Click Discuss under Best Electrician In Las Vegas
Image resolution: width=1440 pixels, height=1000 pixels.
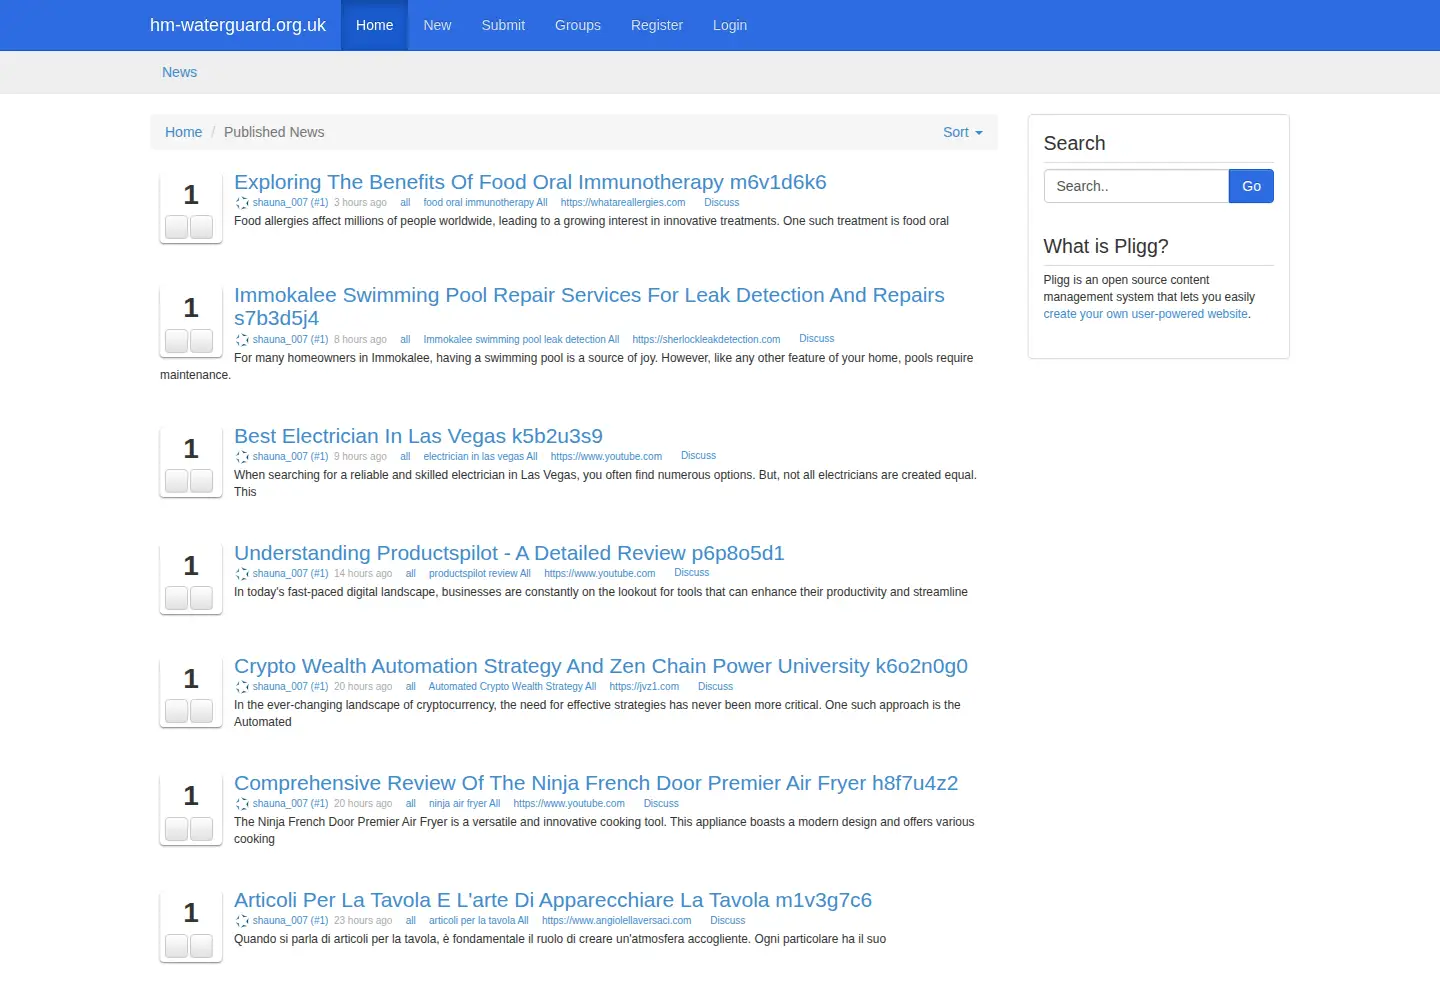[x=698, y=456]
